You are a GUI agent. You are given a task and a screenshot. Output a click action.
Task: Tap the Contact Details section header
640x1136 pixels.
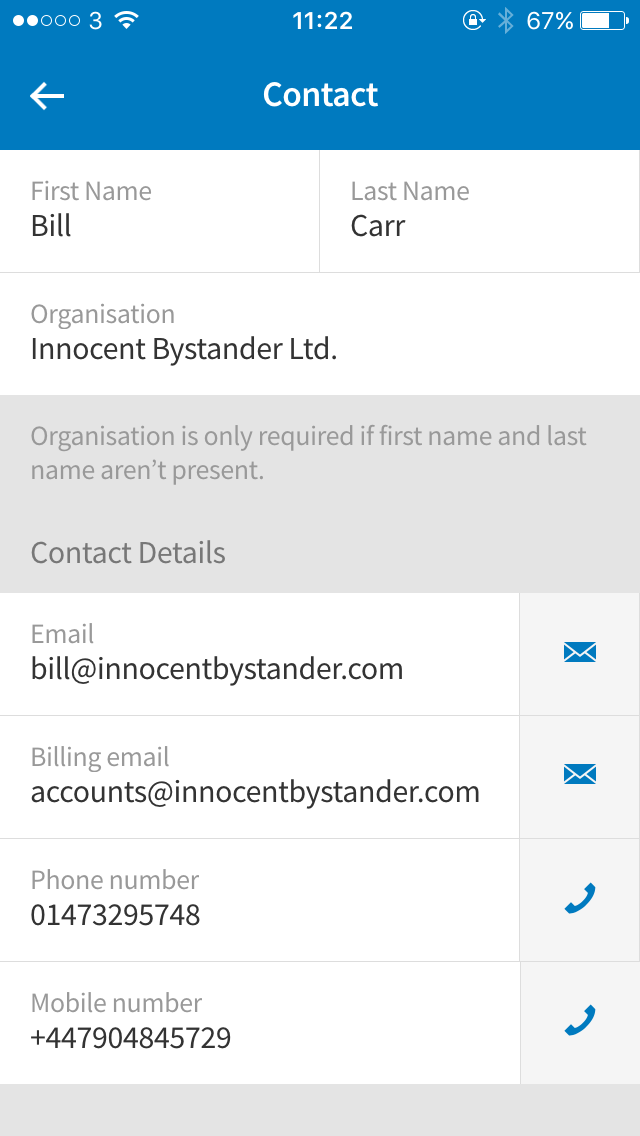click(x=128, y=553)
